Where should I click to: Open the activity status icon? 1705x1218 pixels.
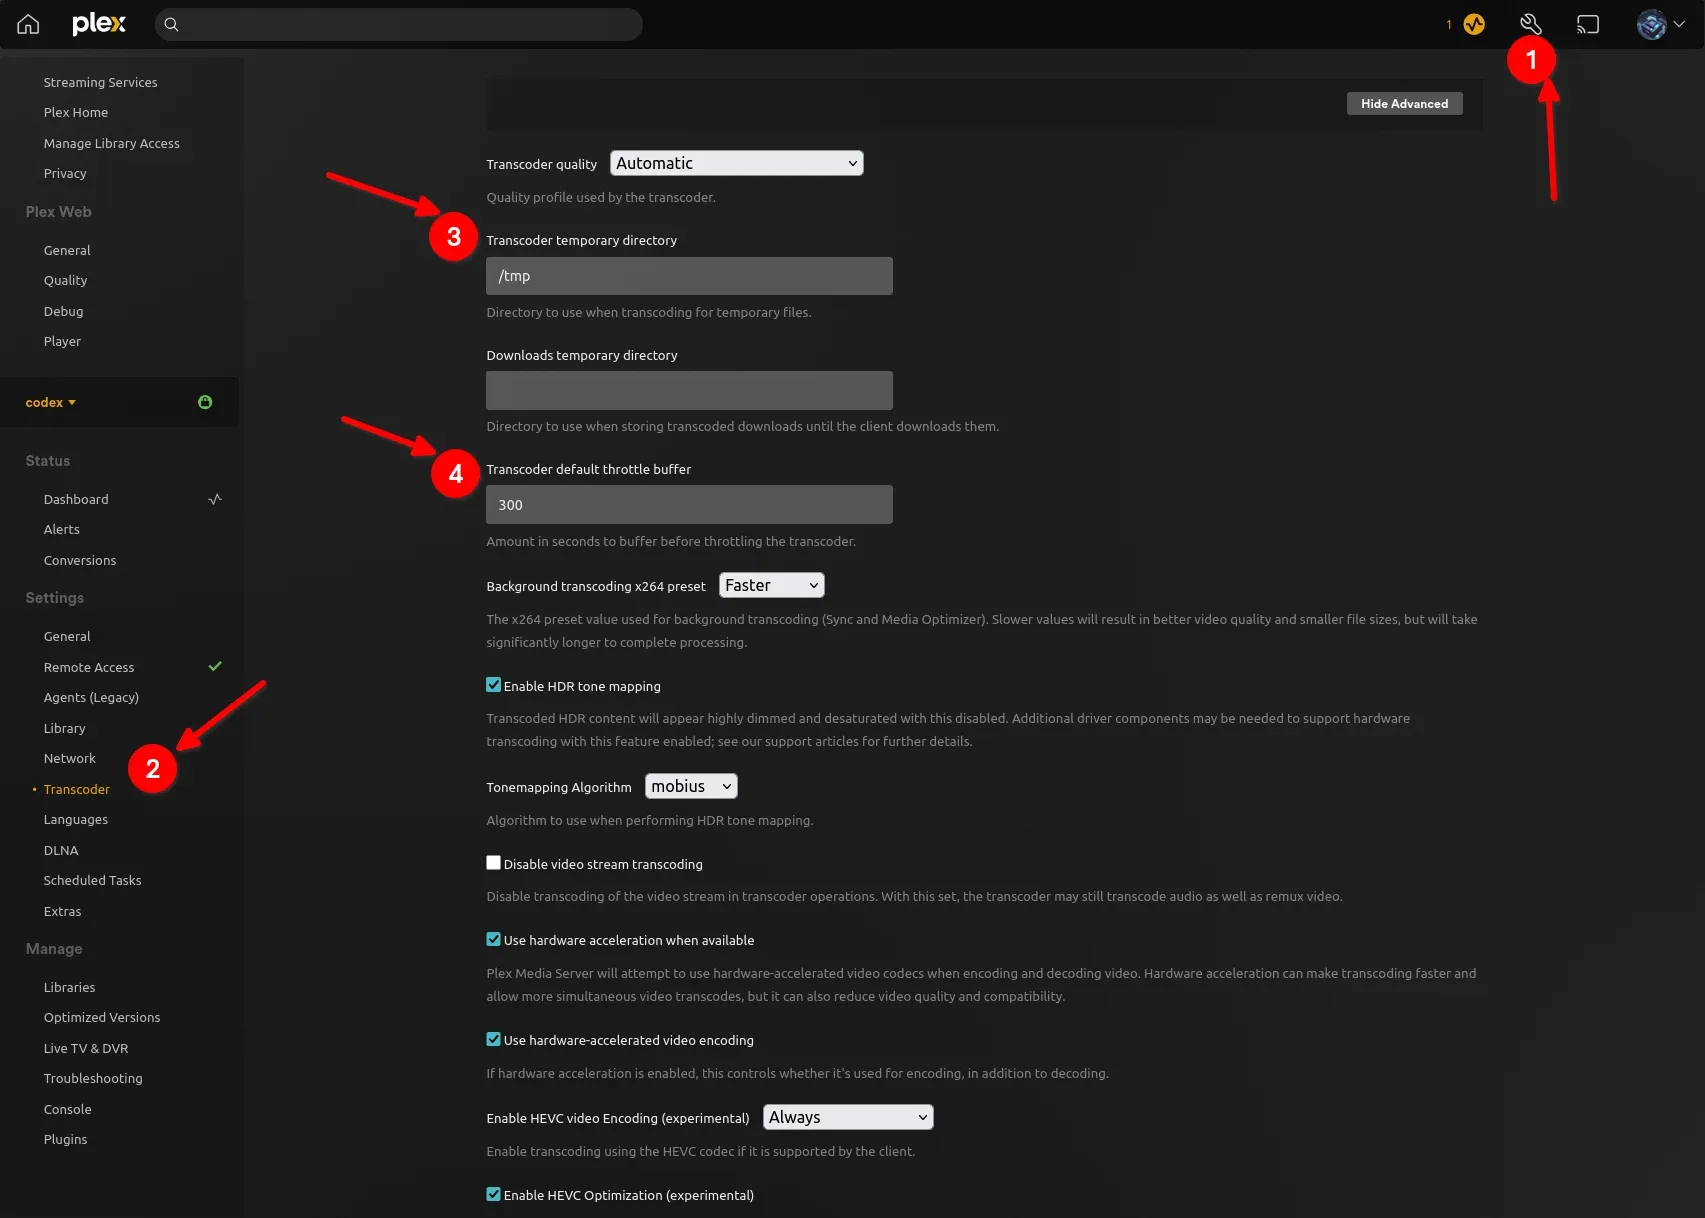tap(1474, 24)
